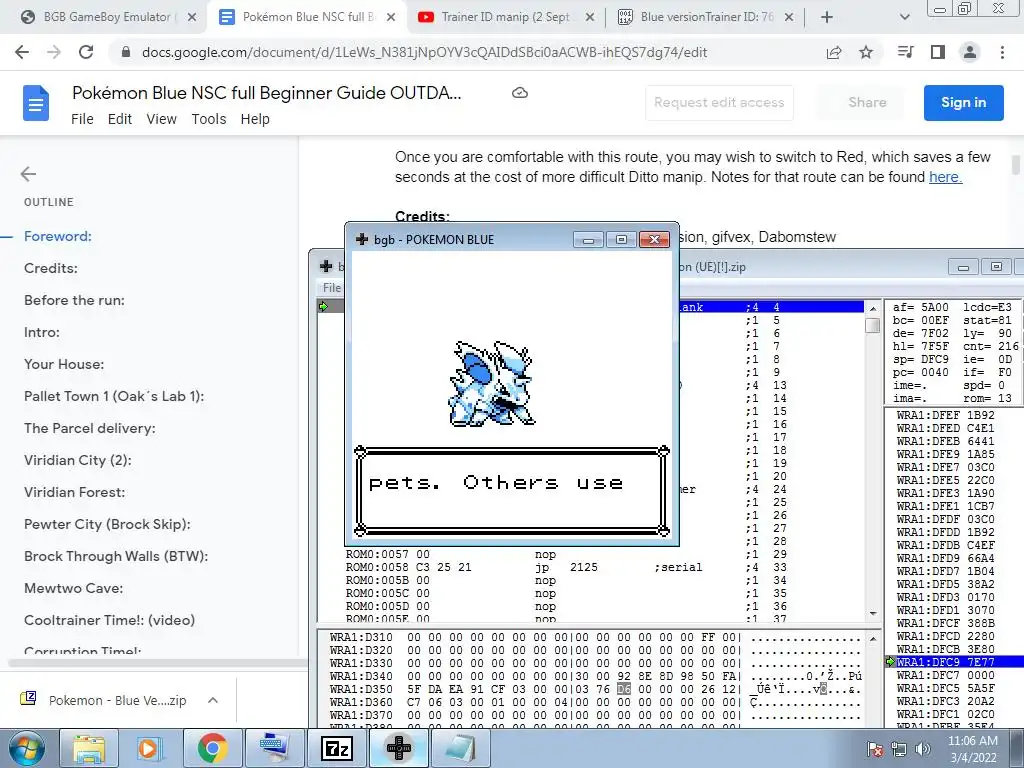Open Windows Explorer from the taskbar
1024x768 pixels.
click(89, 748)
